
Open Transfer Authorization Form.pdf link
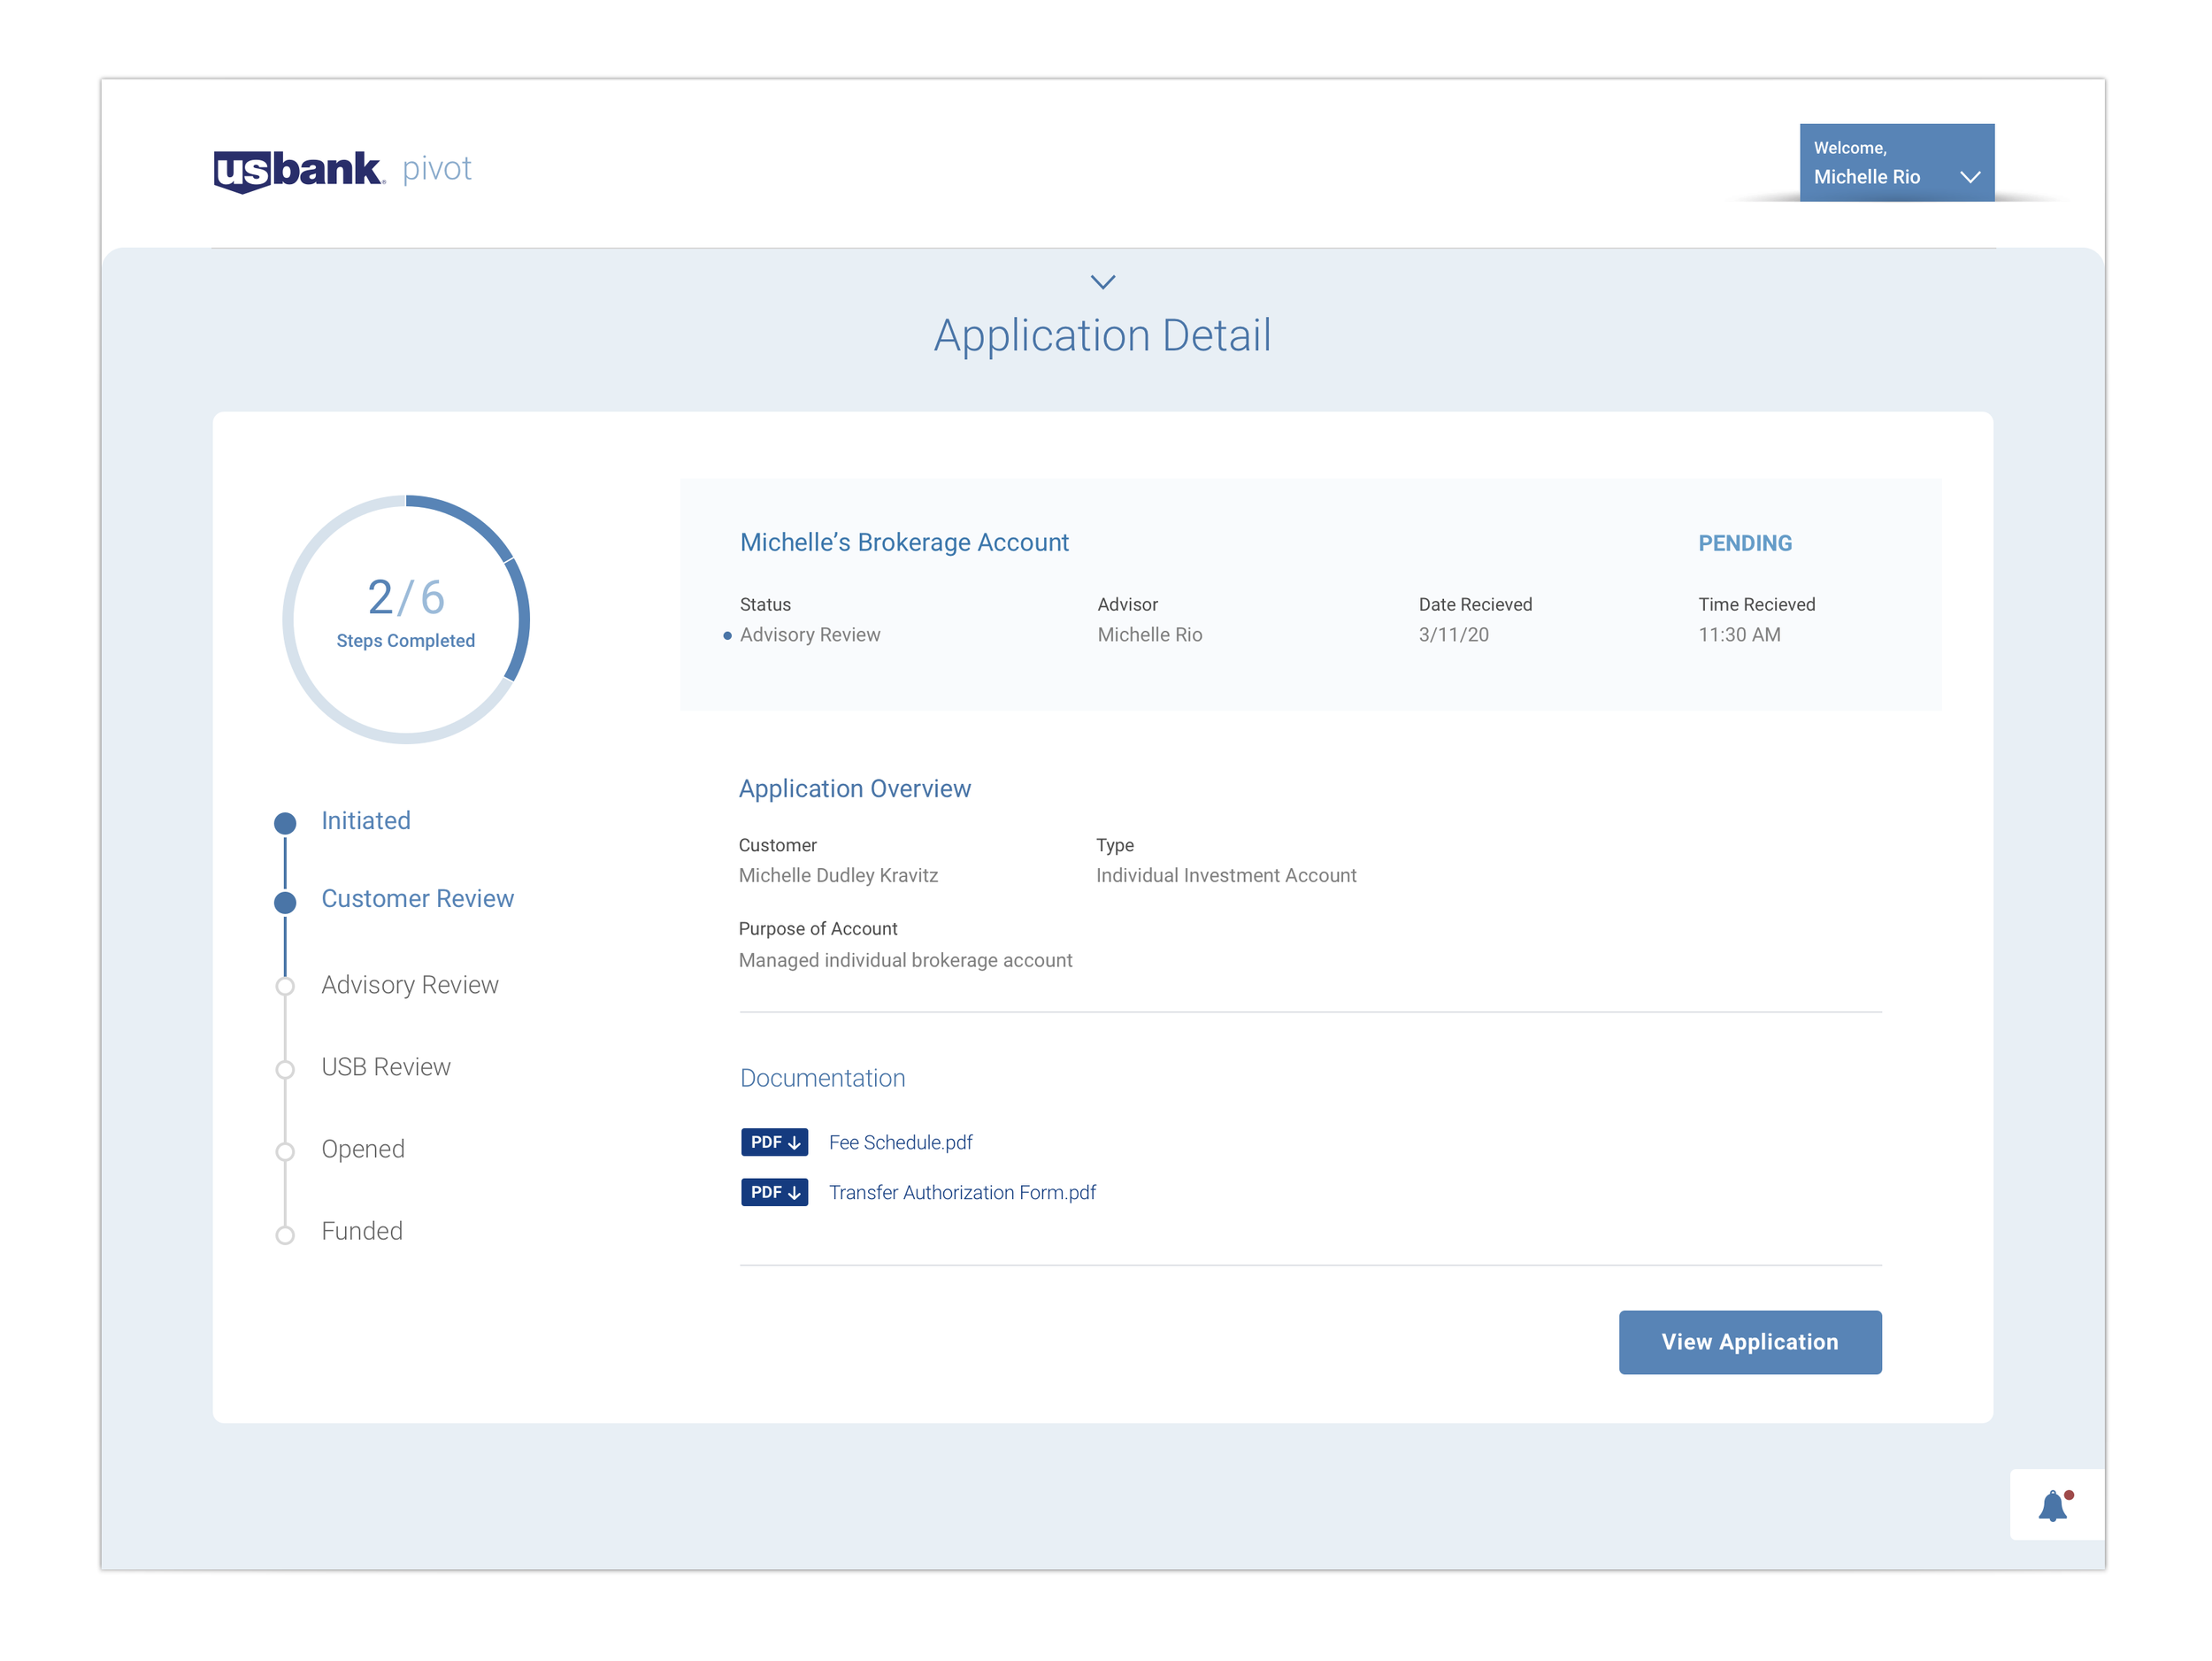coord(962,1192)
